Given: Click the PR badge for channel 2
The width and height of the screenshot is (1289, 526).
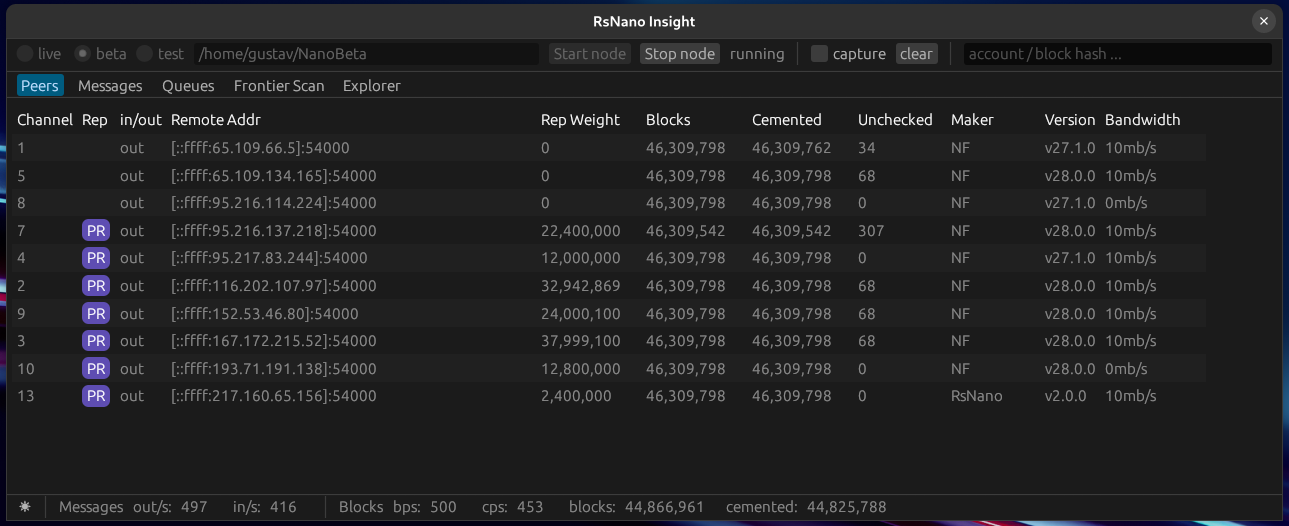Looking at the screenshot, I should tap(96, 286).
